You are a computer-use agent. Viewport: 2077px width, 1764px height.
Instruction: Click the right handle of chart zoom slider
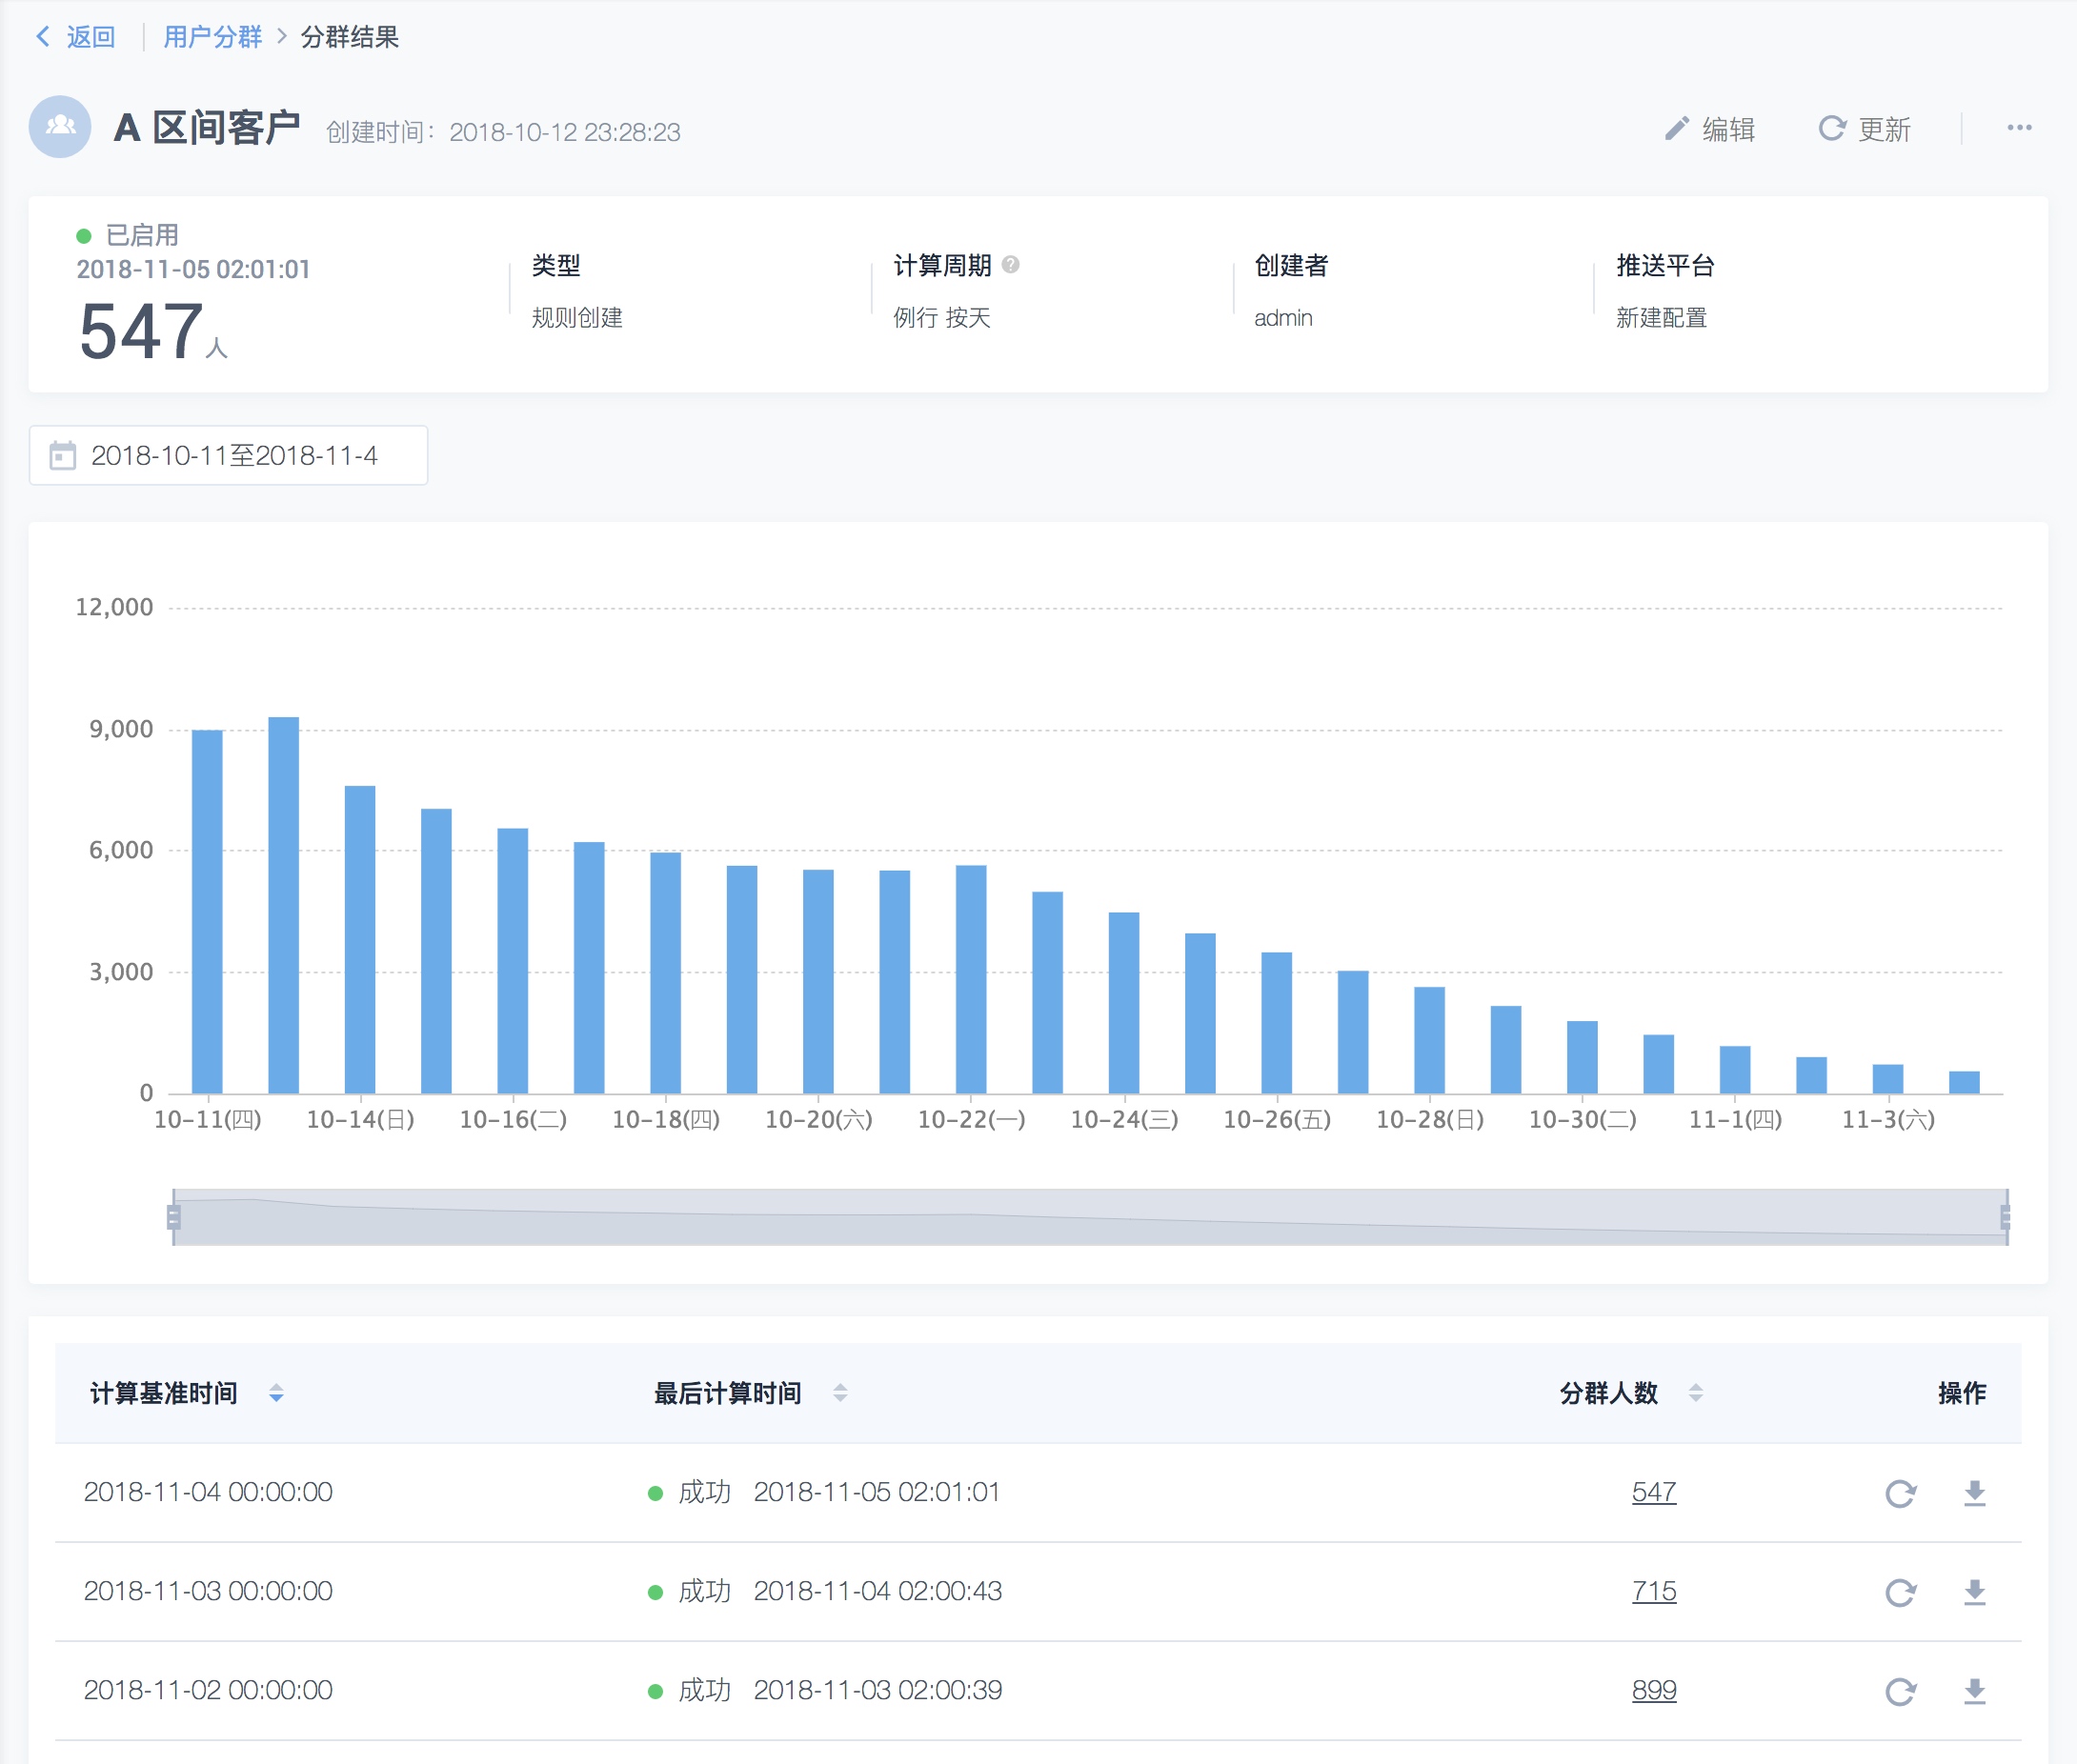[2006, 1217]
